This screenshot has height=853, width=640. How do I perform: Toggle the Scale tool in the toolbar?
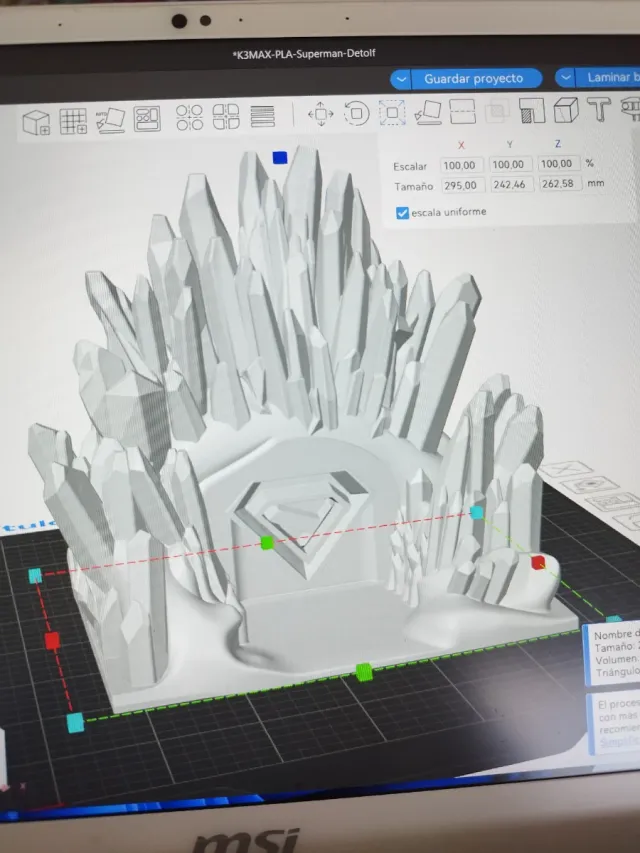393,112
